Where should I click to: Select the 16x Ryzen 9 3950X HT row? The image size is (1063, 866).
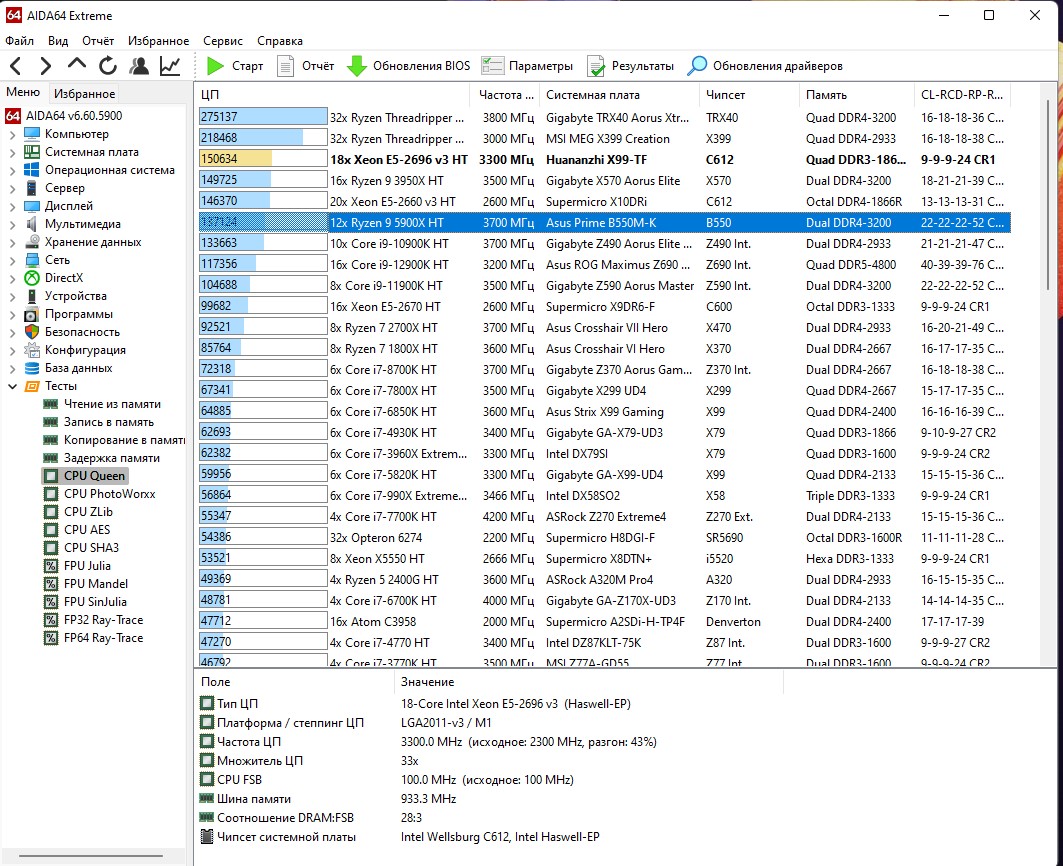[605, 180]
